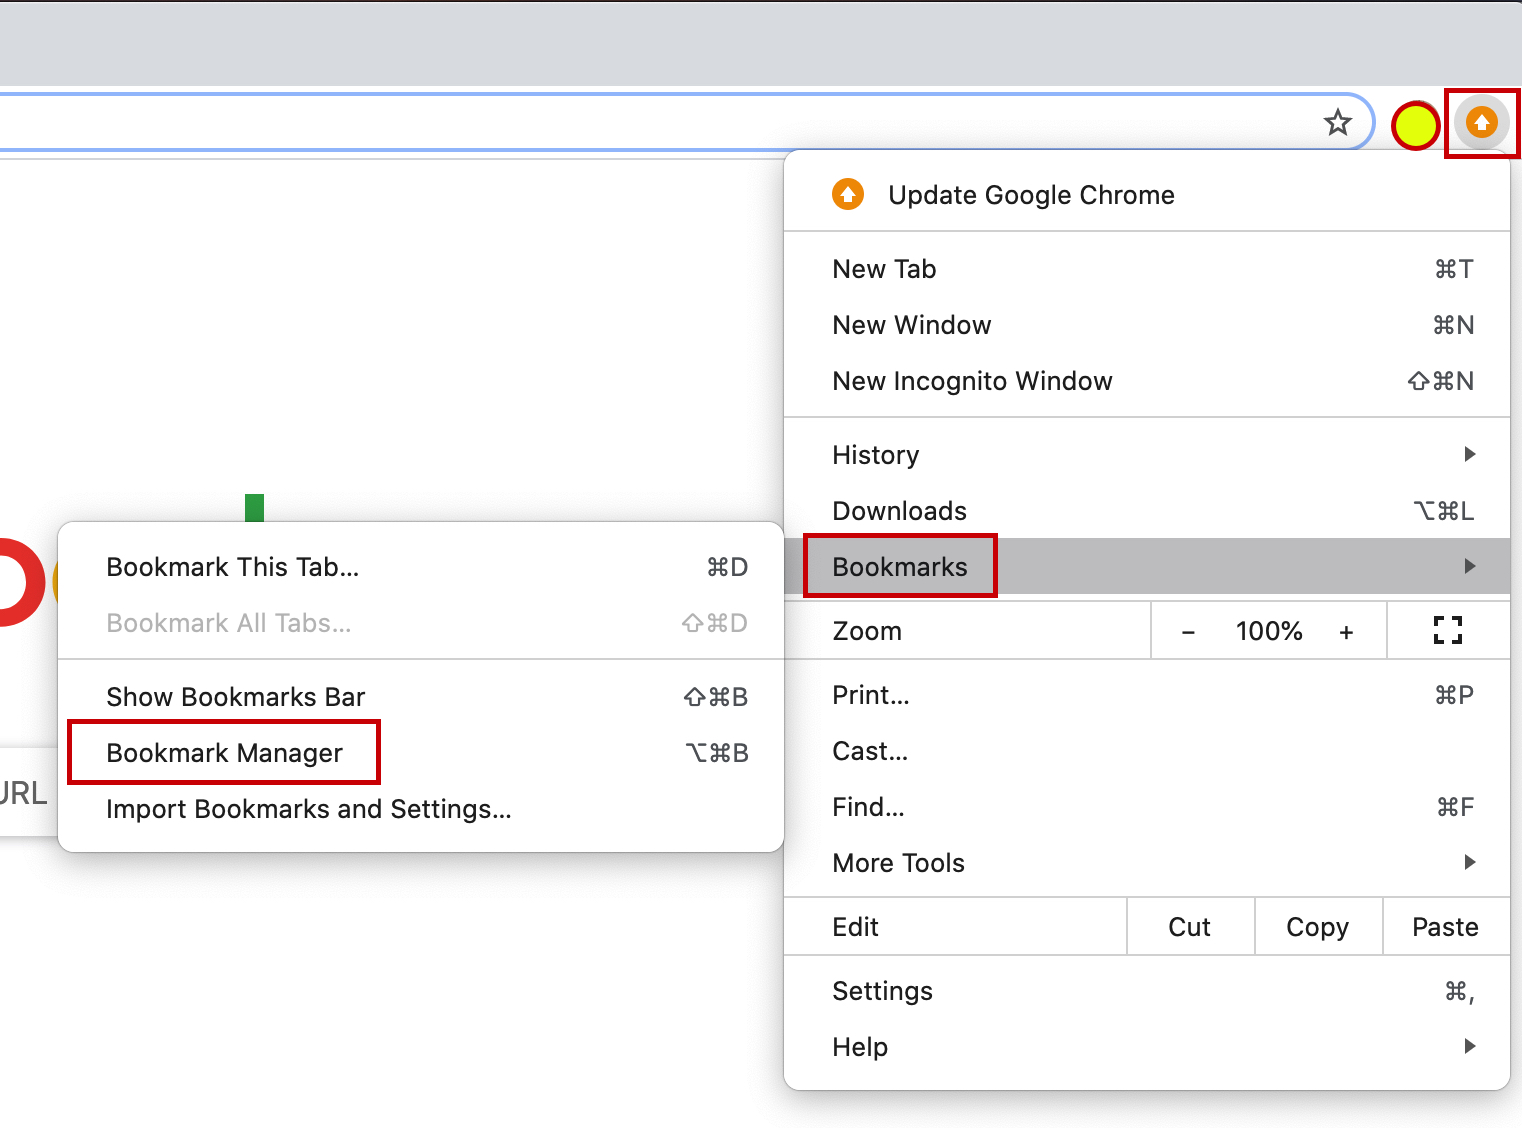
Task: Click inside the address bar
Action: pyautogui.click(x=600, y=121)
